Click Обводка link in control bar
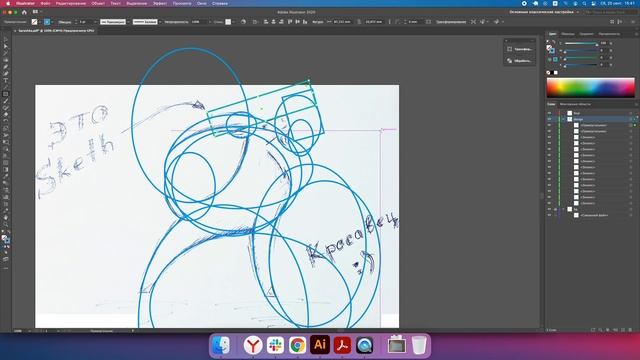Screen dimensions: 640x360 (x=64, y=22)
